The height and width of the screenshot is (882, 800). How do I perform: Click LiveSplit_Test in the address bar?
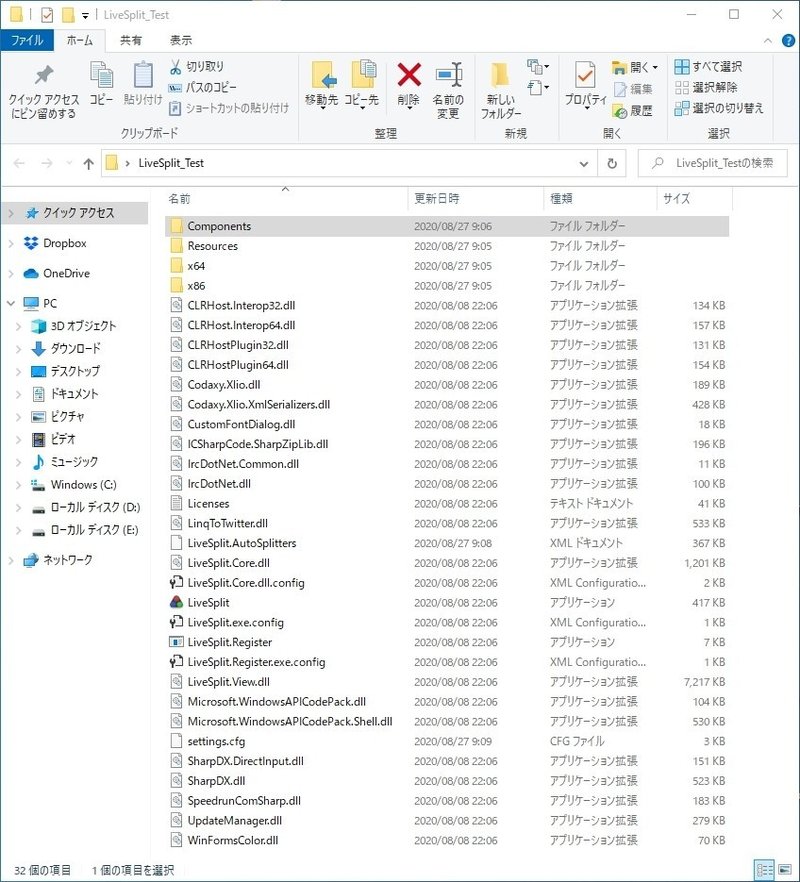coord(171,163)
